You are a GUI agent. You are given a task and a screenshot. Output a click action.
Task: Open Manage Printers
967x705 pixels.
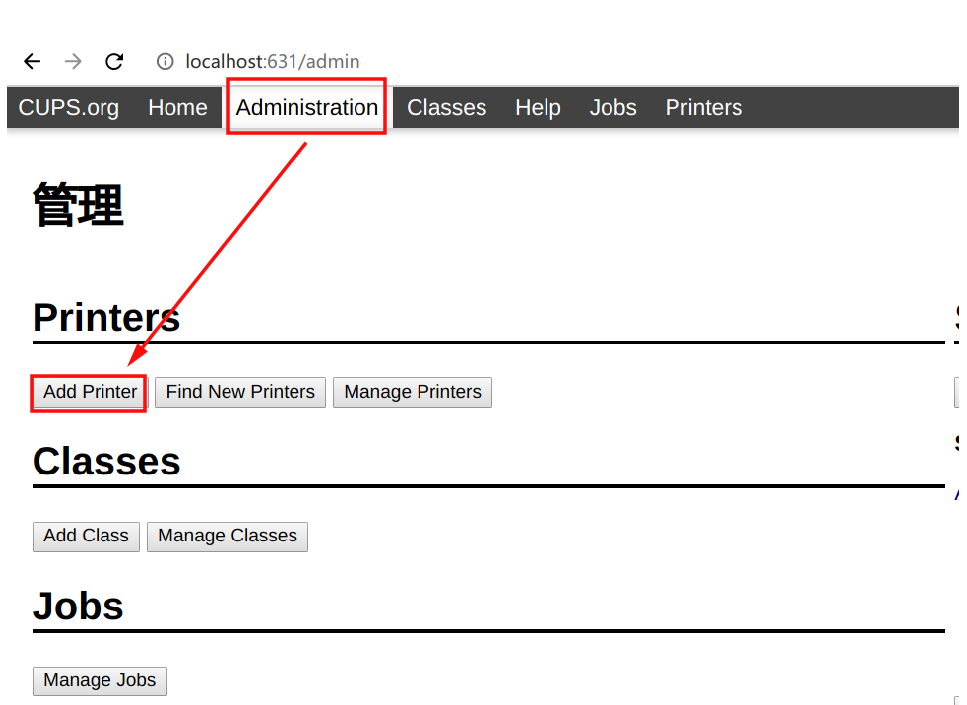coord(413,392)
